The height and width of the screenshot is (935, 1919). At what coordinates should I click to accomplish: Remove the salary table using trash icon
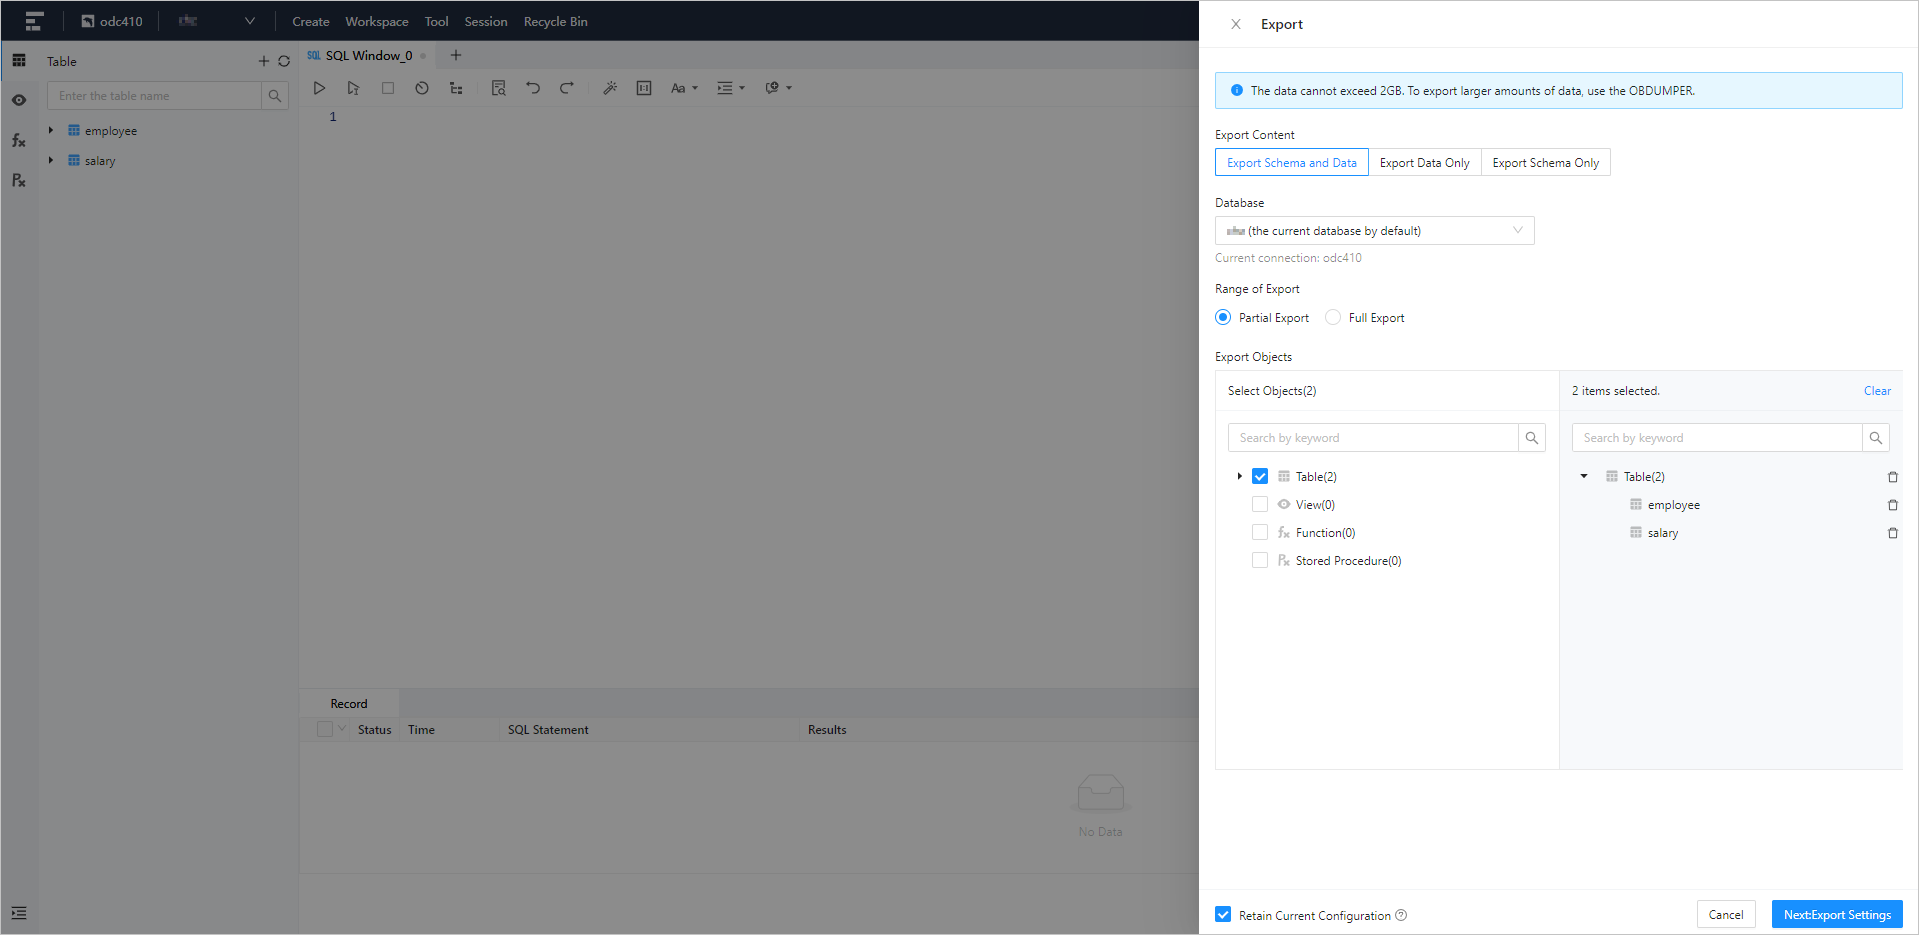pos(1892,533)
